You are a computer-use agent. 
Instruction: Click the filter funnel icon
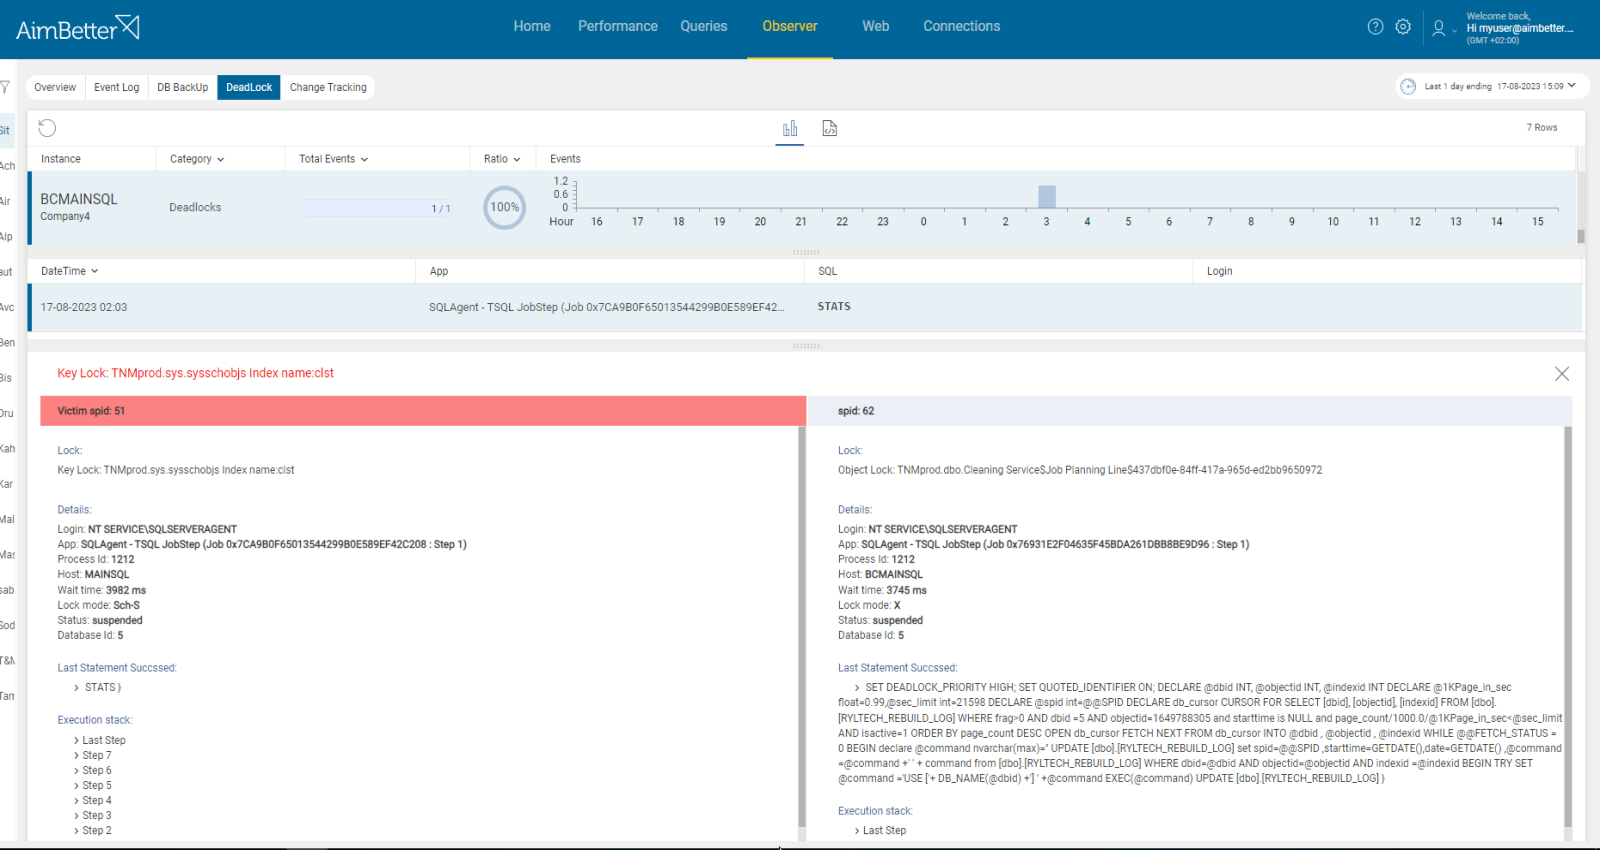pos(5,87)
